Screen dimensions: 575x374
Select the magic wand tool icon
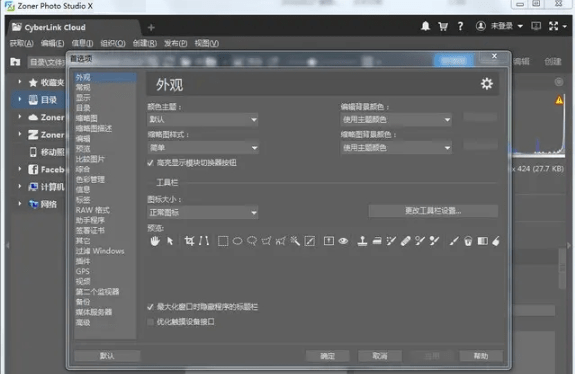coord(295,241)
